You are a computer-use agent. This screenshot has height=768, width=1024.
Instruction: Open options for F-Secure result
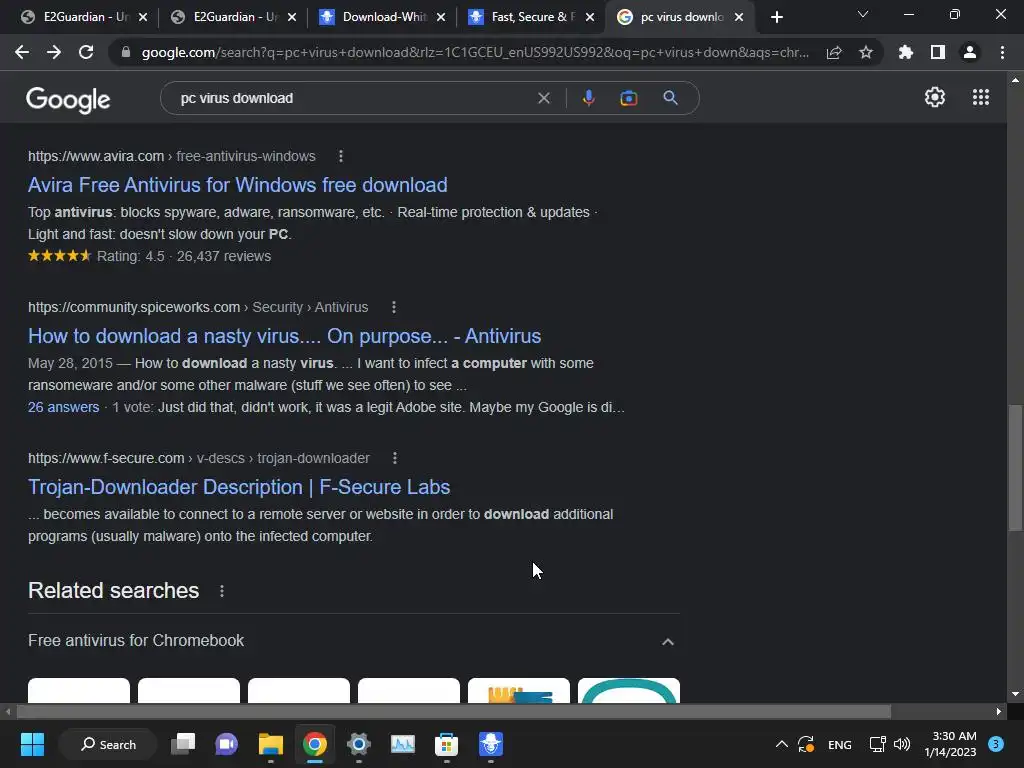pos(394,458)
